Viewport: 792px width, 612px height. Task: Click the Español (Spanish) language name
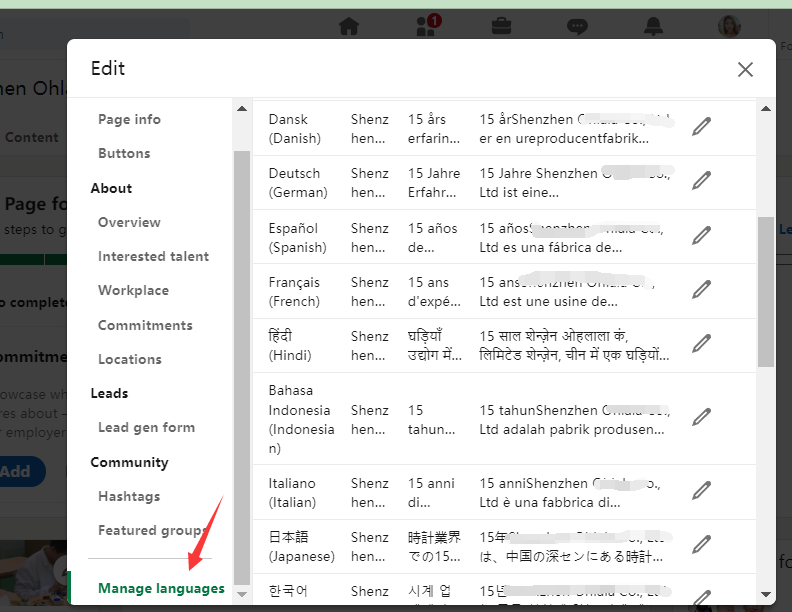pos(298,238)
